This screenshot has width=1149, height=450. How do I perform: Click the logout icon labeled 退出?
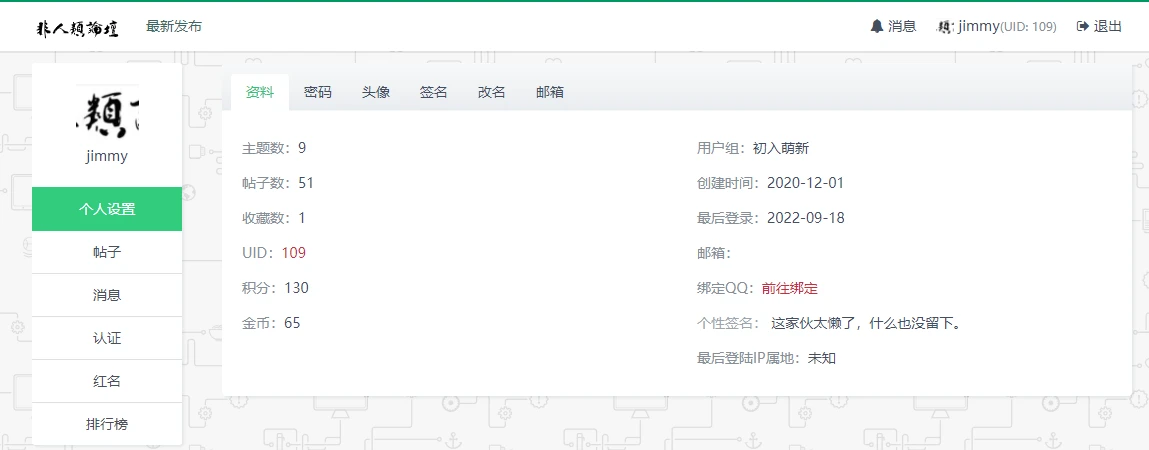1082,27
